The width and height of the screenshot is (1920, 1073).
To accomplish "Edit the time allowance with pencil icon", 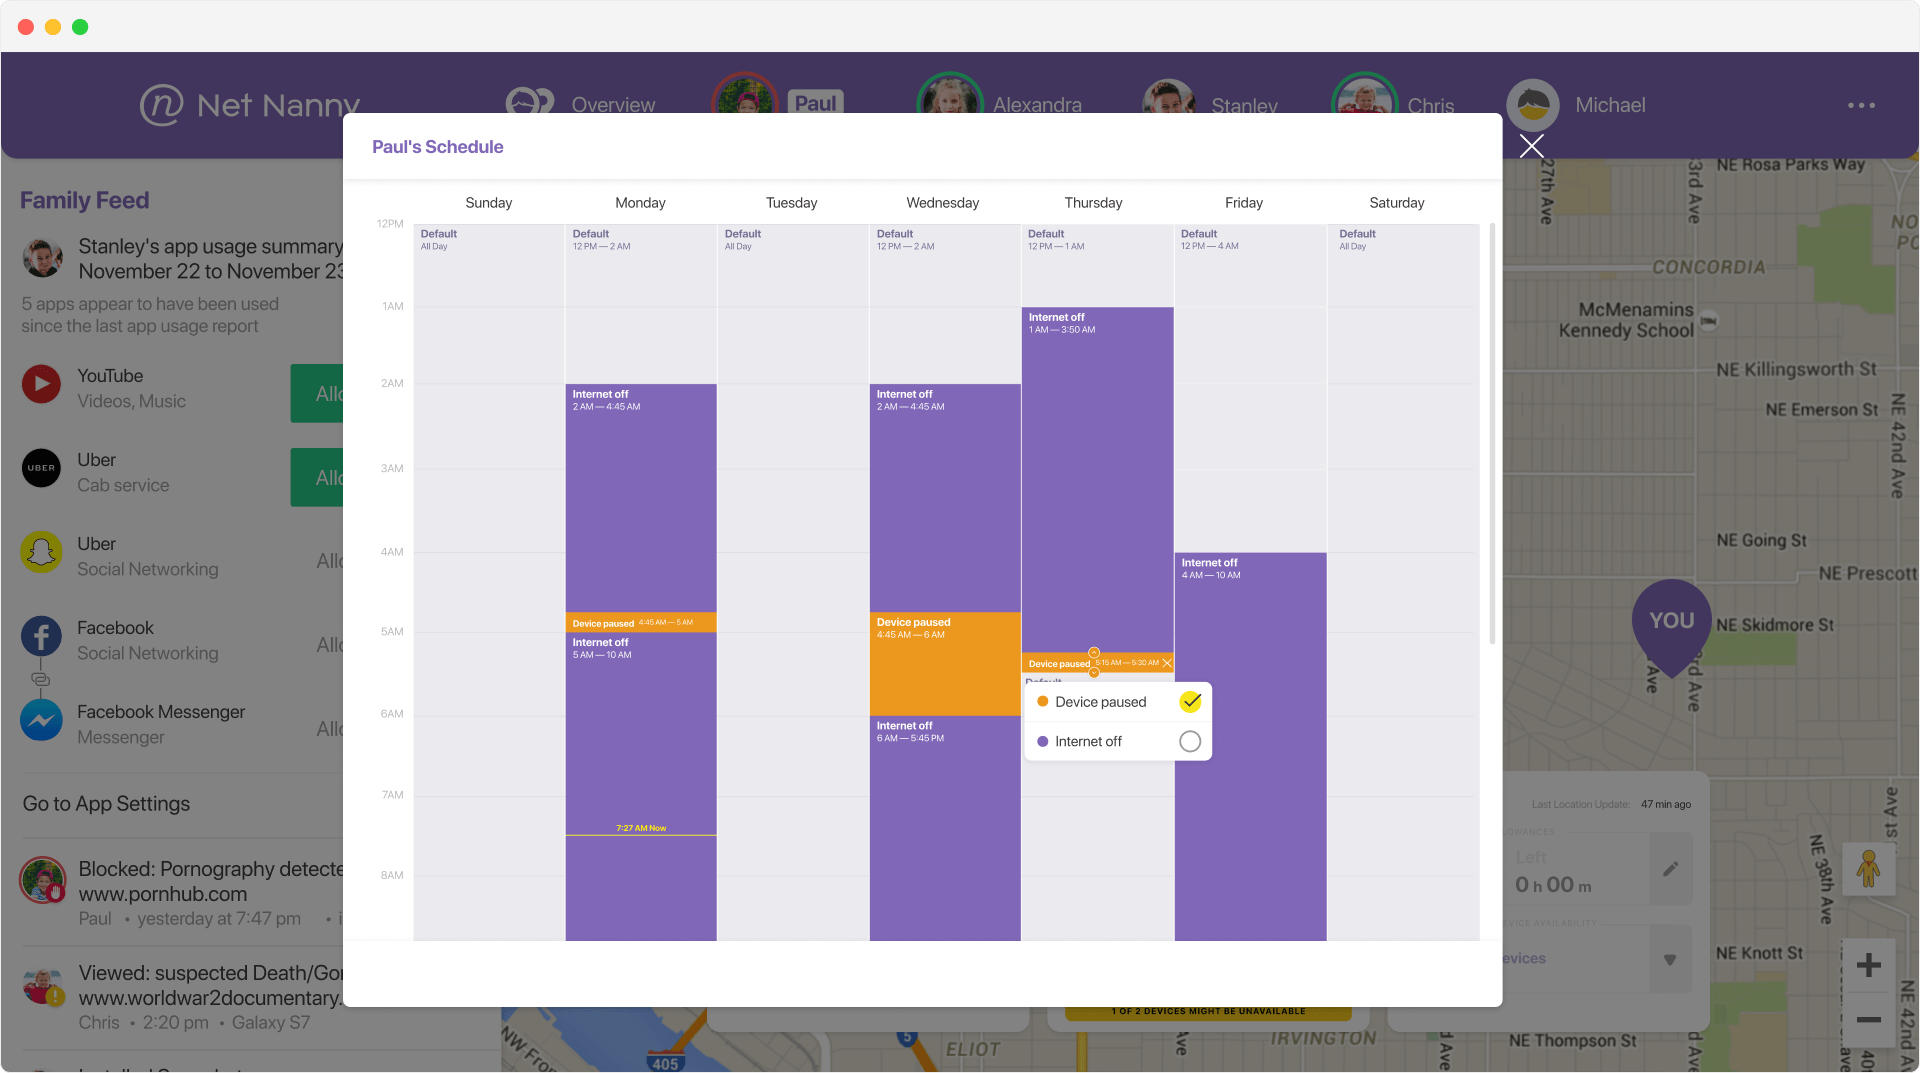I will tap(1670, 869).
